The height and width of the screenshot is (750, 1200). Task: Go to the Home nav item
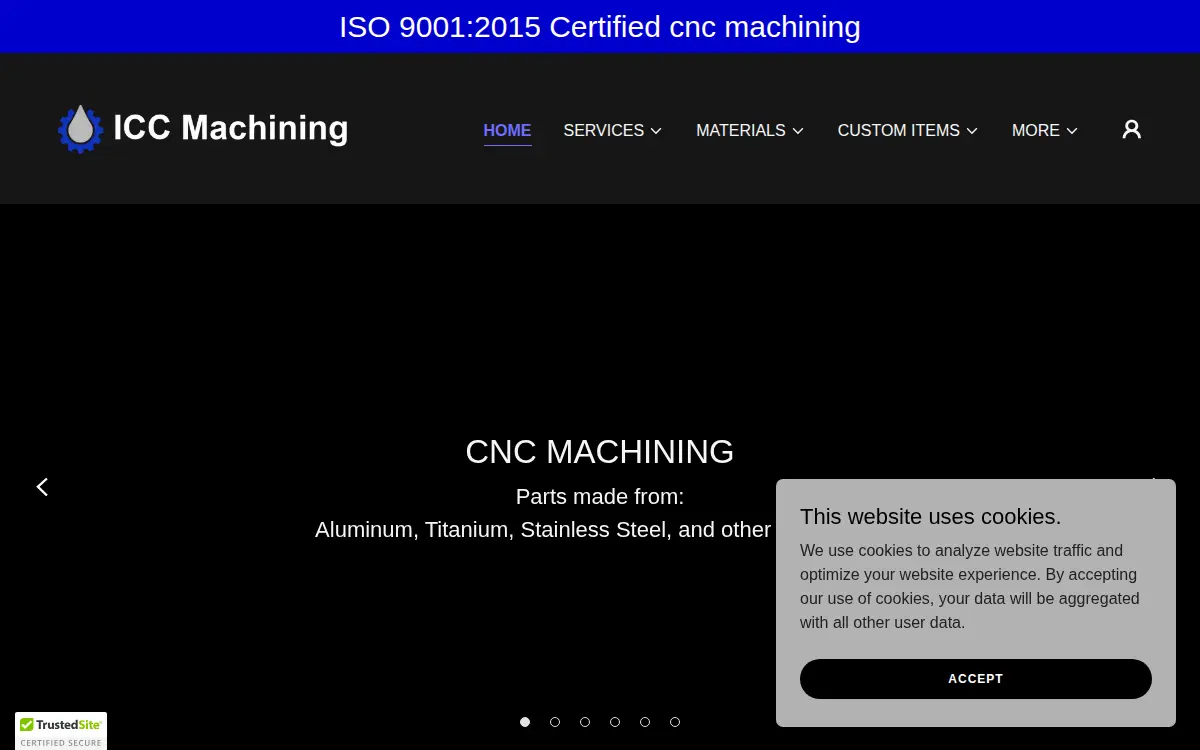coord(507,130)
